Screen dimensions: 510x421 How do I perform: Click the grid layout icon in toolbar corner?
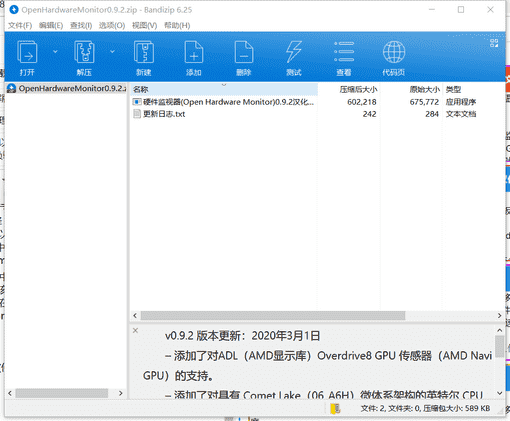(x=494, y=43)
